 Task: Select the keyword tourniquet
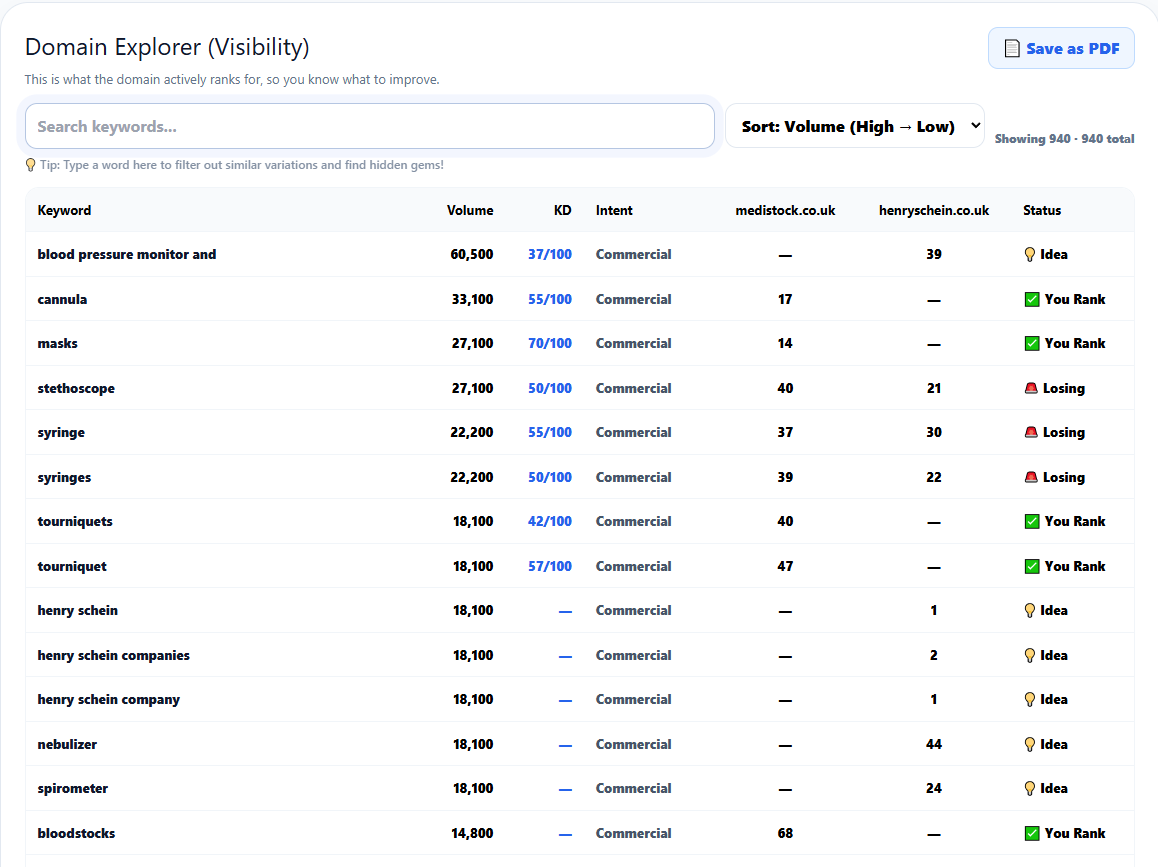(72, 566)
